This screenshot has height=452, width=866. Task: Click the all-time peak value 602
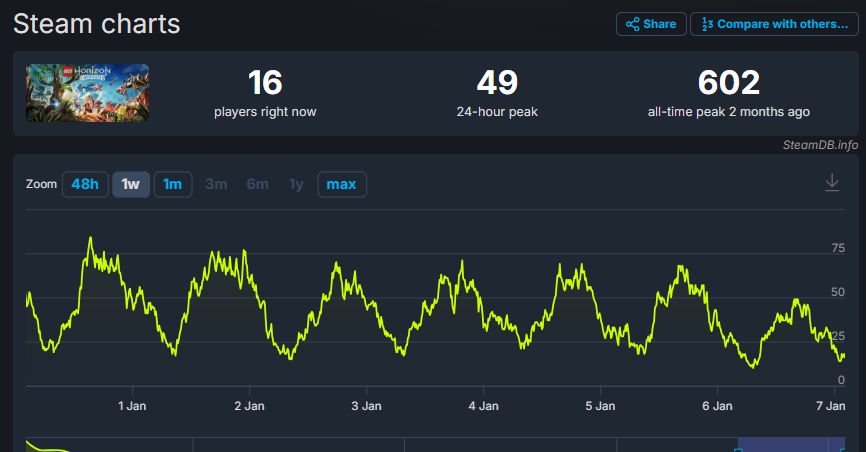tap(728, 83)
